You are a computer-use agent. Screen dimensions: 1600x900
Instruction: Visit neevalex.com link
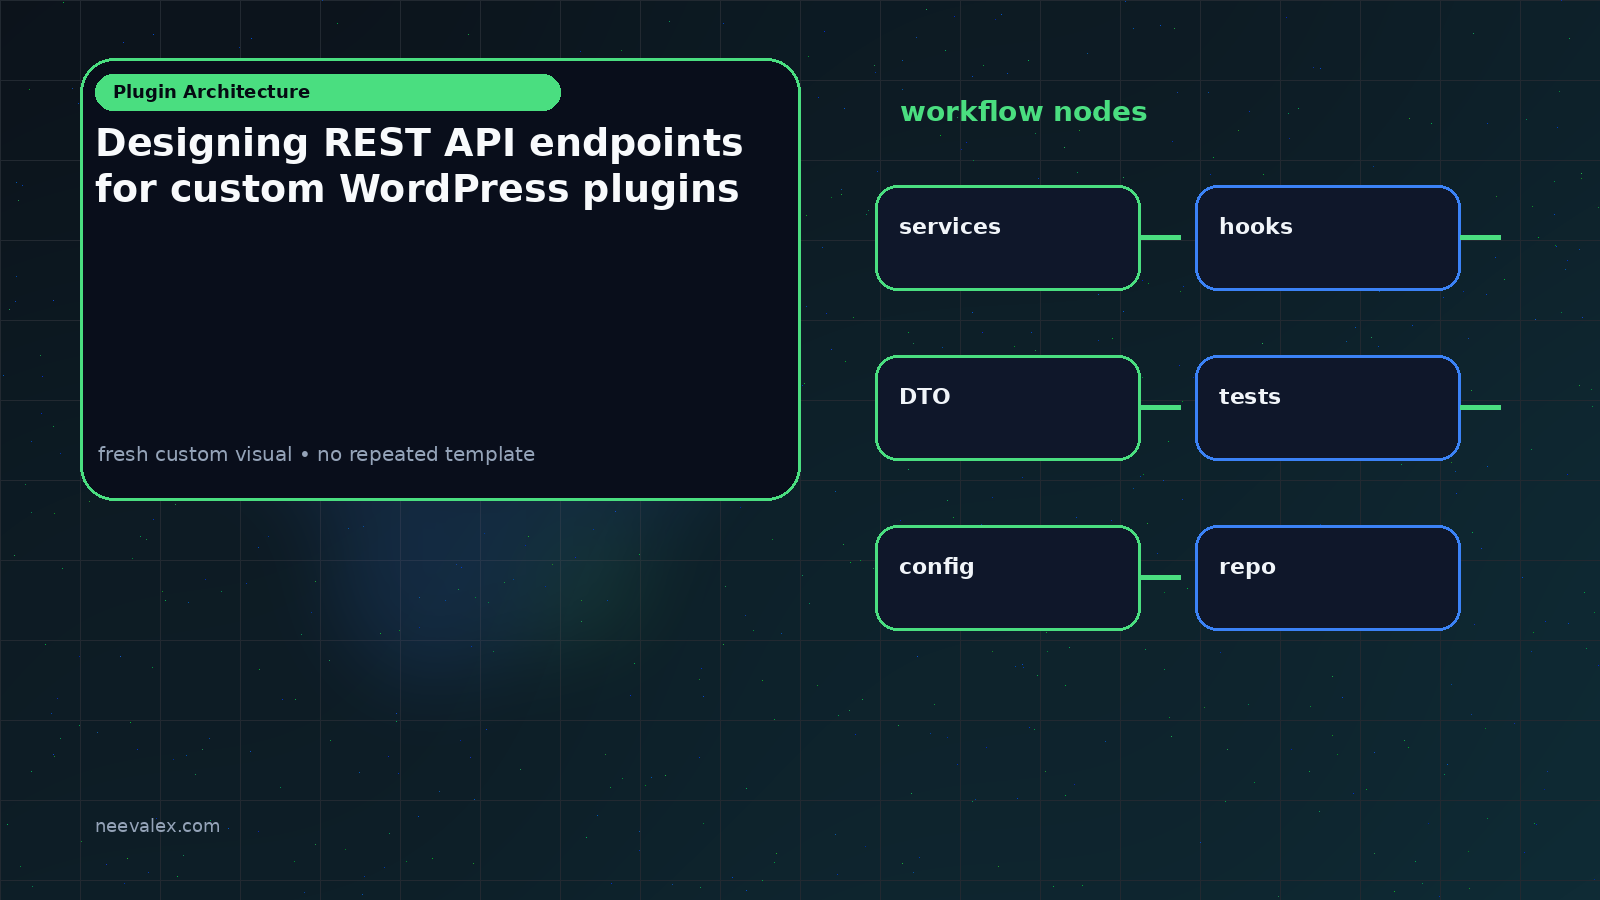point(157,826)
